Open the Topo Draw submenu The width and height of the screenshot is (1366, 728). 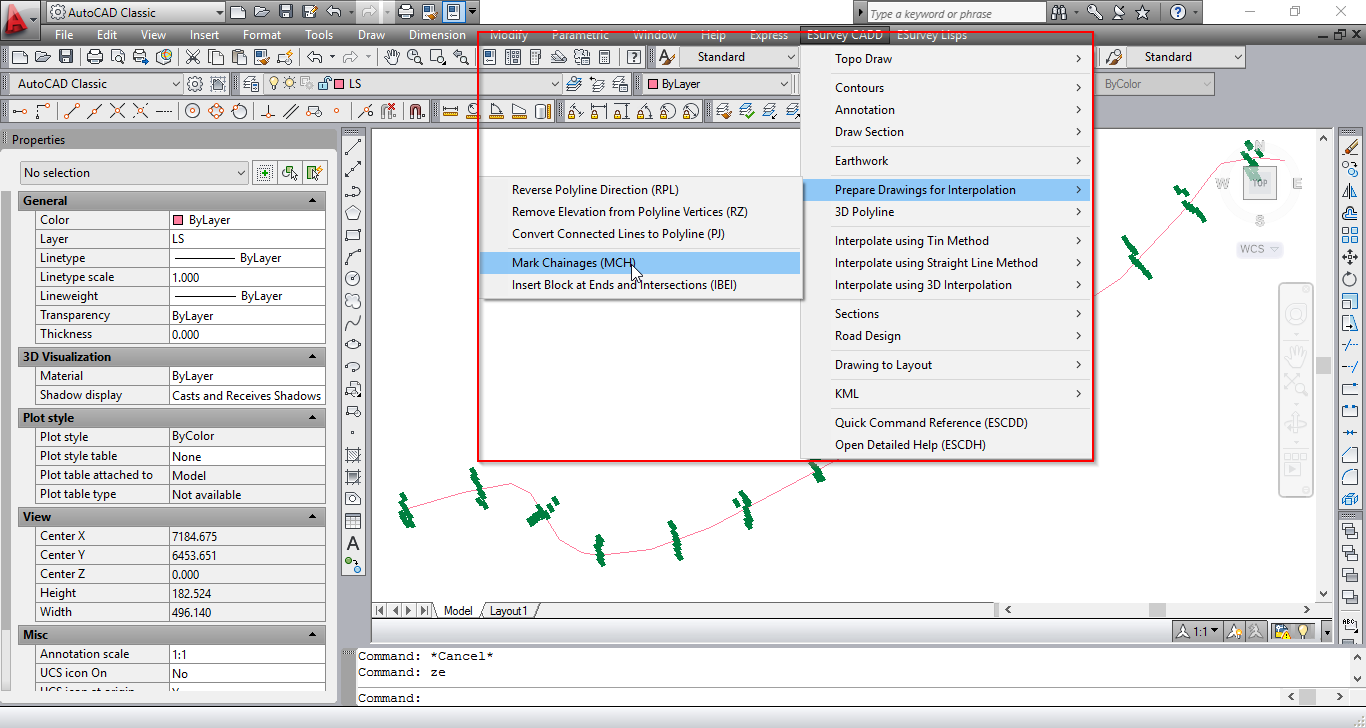(863, 59)
